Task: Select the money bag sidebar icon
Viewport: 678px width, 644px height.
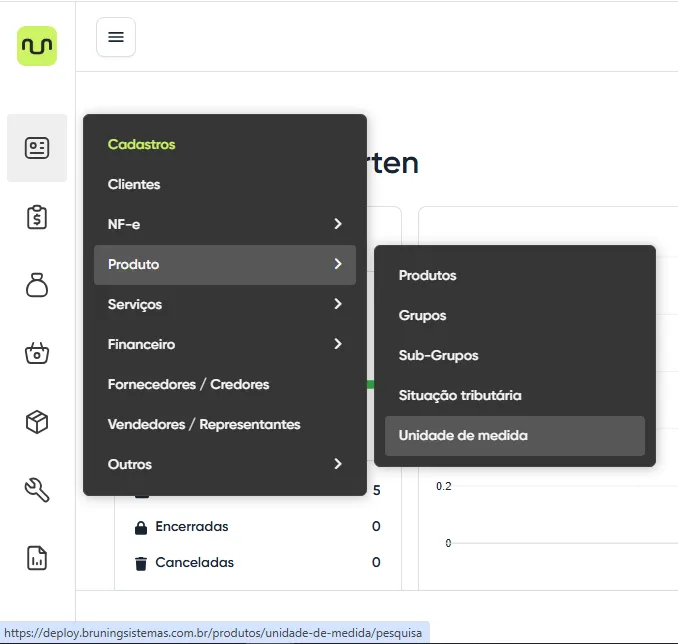Action: [x=37, y=286]
